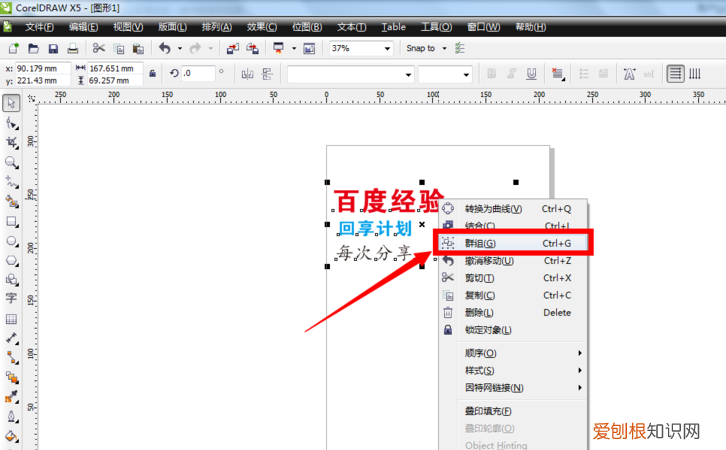The image size is (726, 450).
Task: Open the 效果(C) menu
Action: [262, 27]
